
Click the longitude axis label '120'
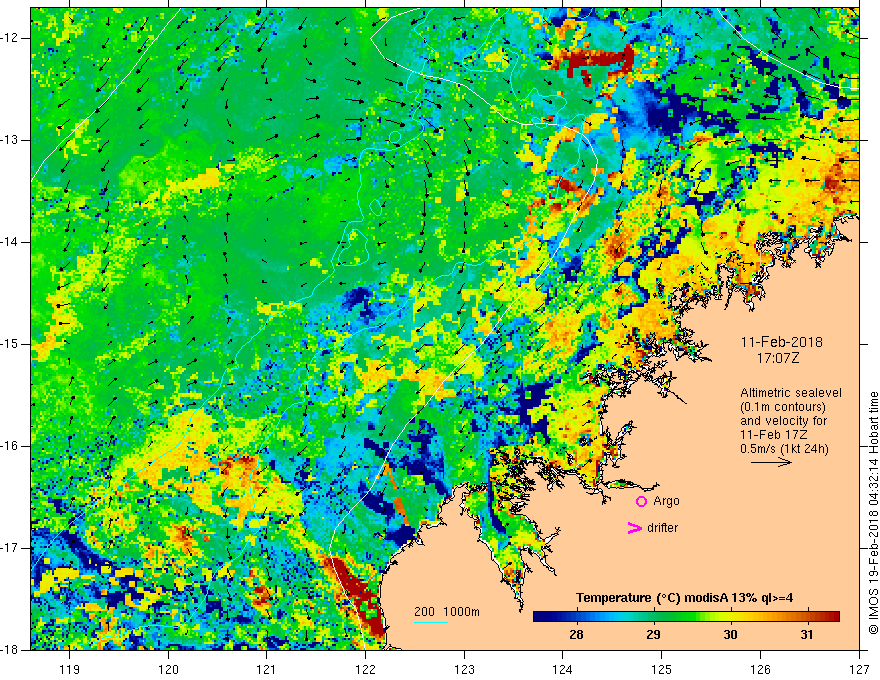[x=168, y=669]
